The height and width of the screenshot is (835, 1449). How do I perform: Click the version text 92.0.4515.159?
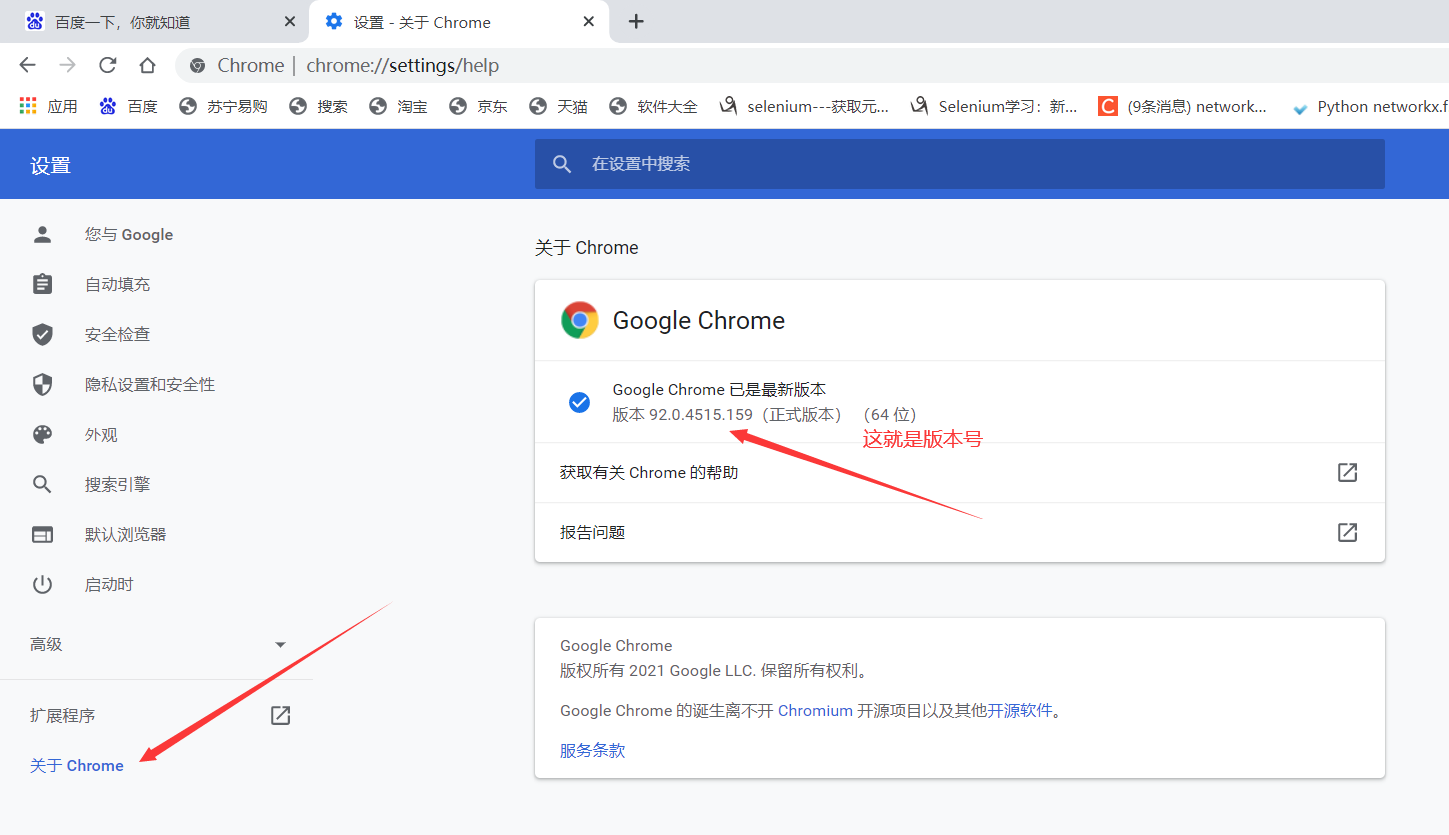coord(701,414)
